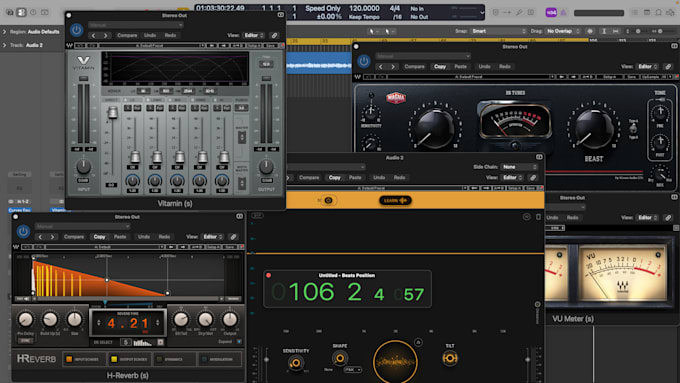Click the Beast knob in BB Tubes

594,128
